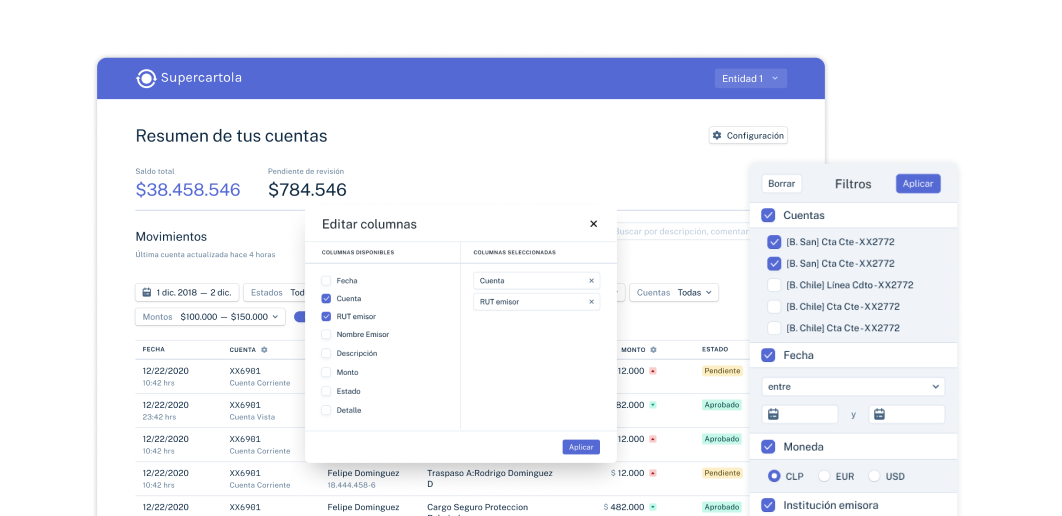Click the first row's Pendiente status badge
The height and width of the screenshot is (516, 1062).
click(x=722, y=371)
